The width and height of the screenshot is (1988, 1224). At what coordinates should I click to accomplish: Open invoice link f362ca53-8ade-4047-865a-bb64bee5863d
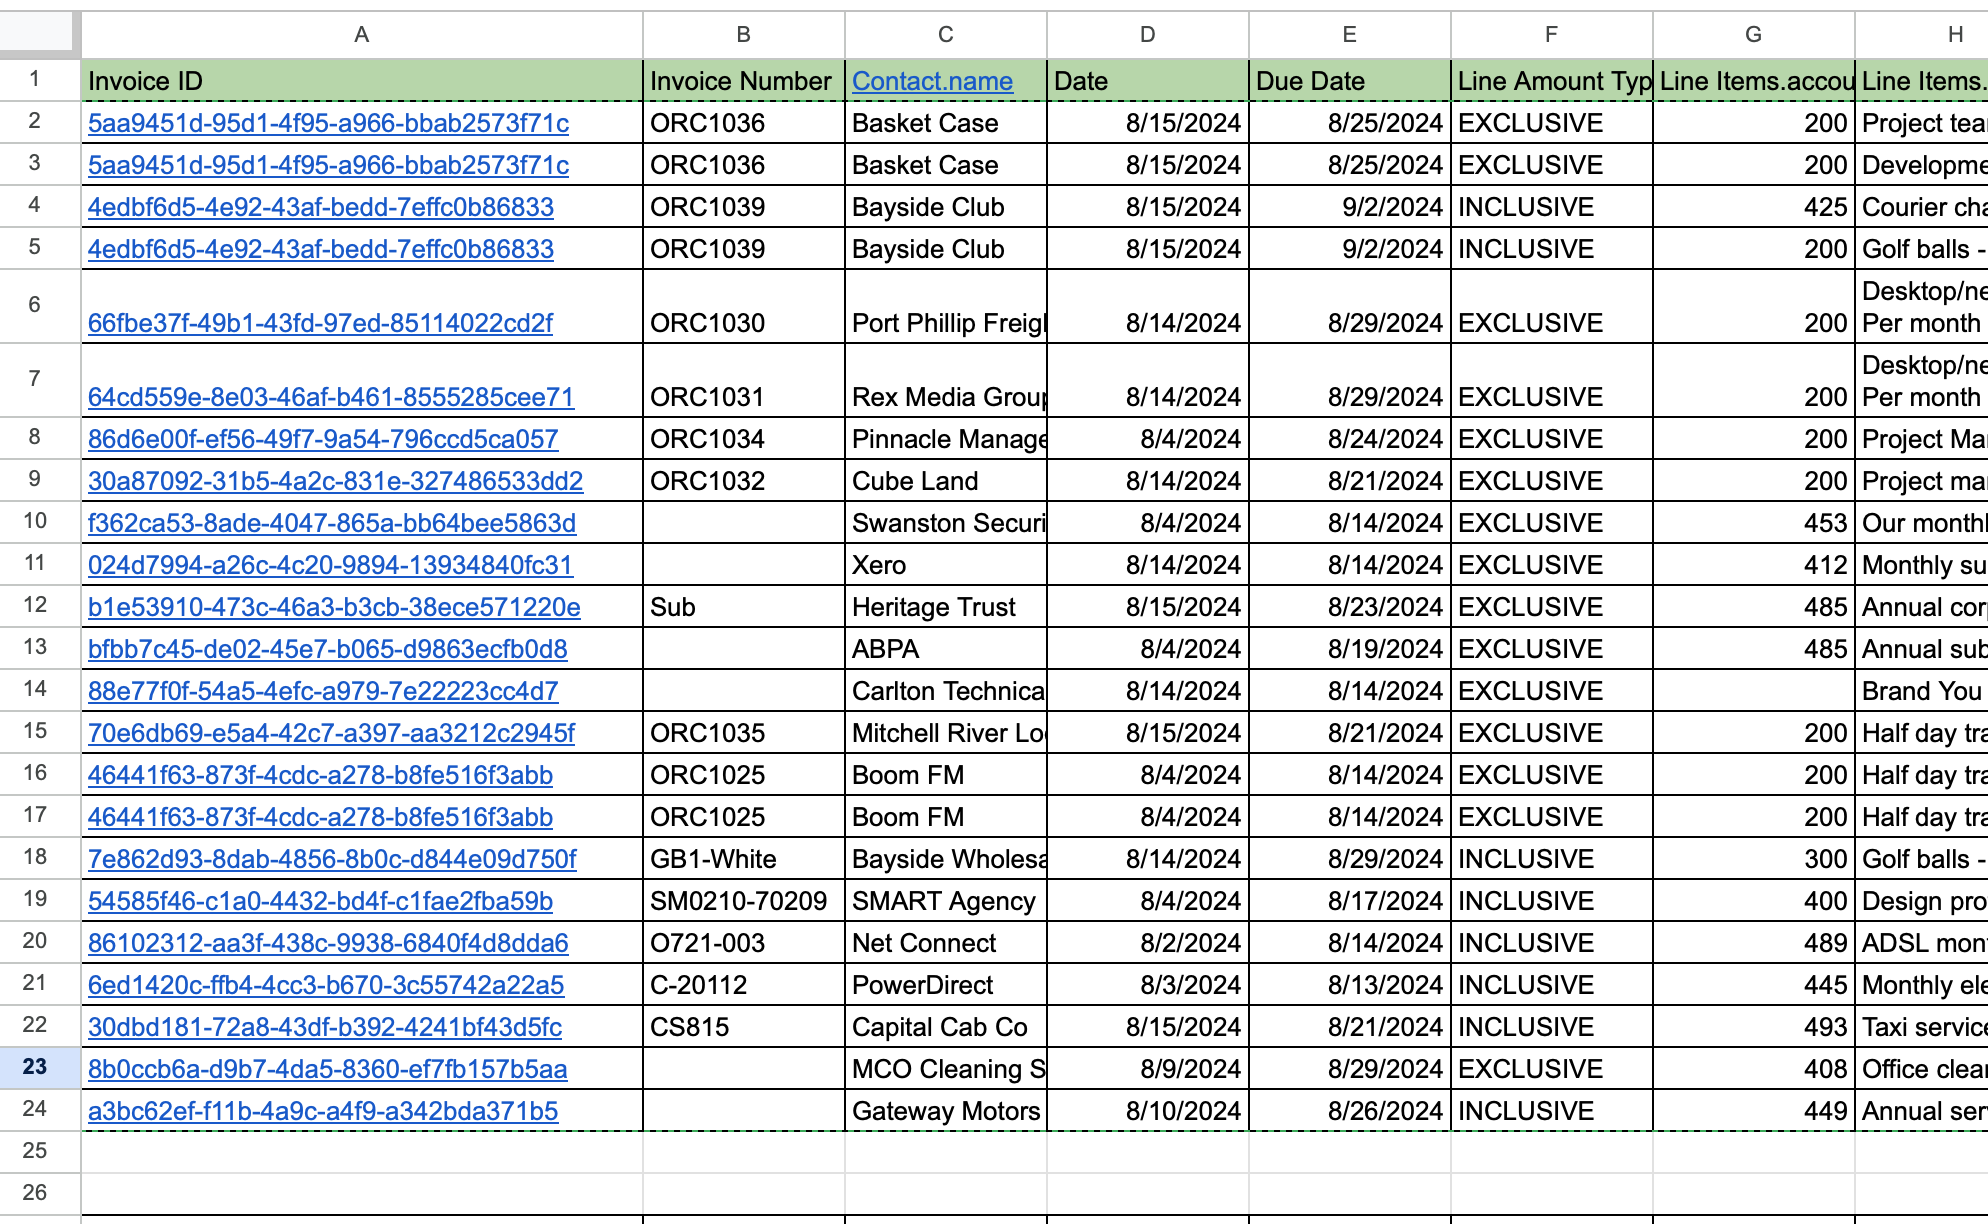pos(332,523)
